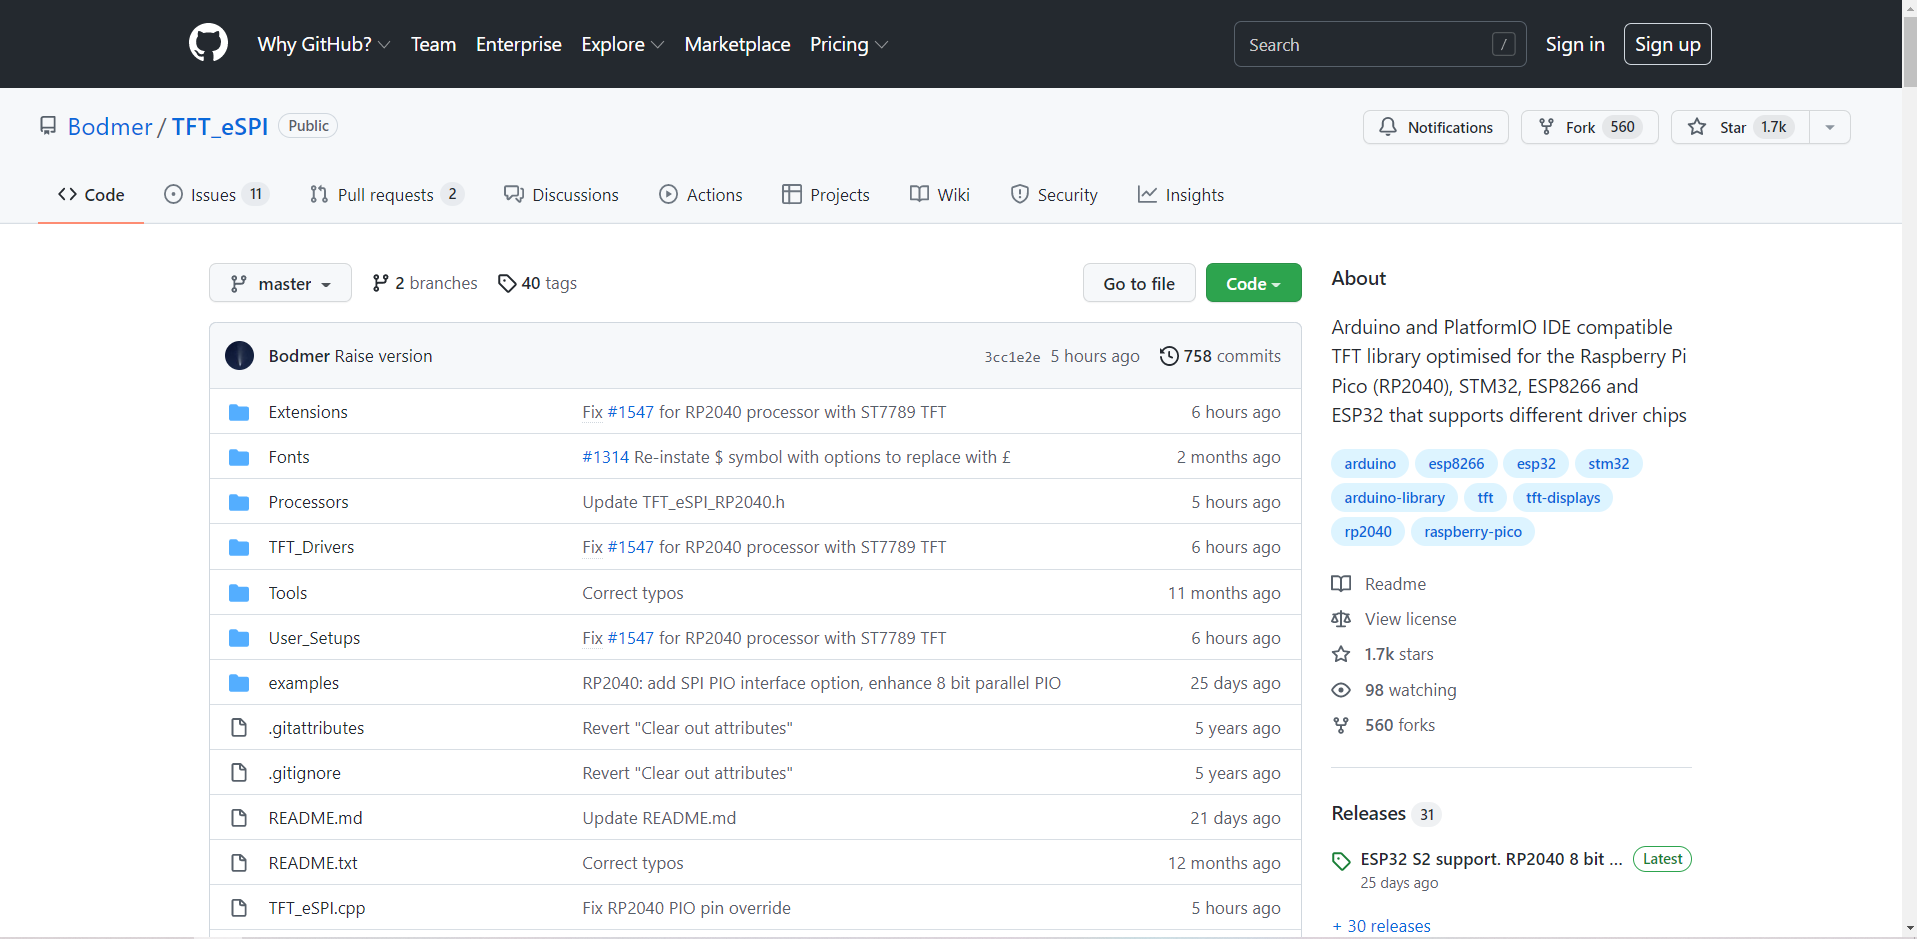
Task: Open the GitHub Octocat home logo
Action: [208, 44]
